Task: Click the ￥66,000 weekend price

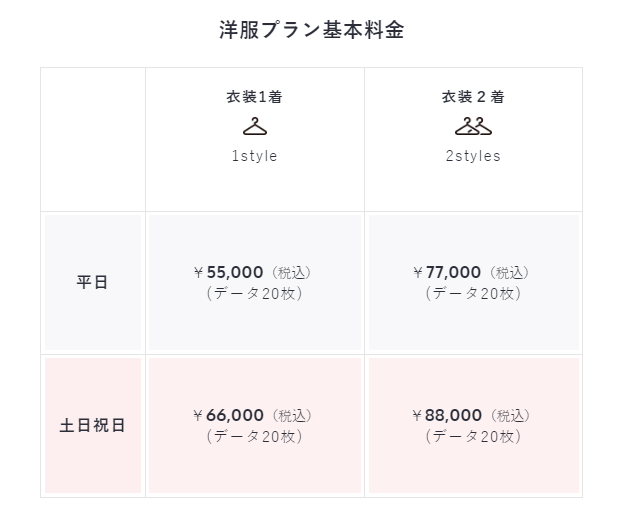Action: point(228,415)
